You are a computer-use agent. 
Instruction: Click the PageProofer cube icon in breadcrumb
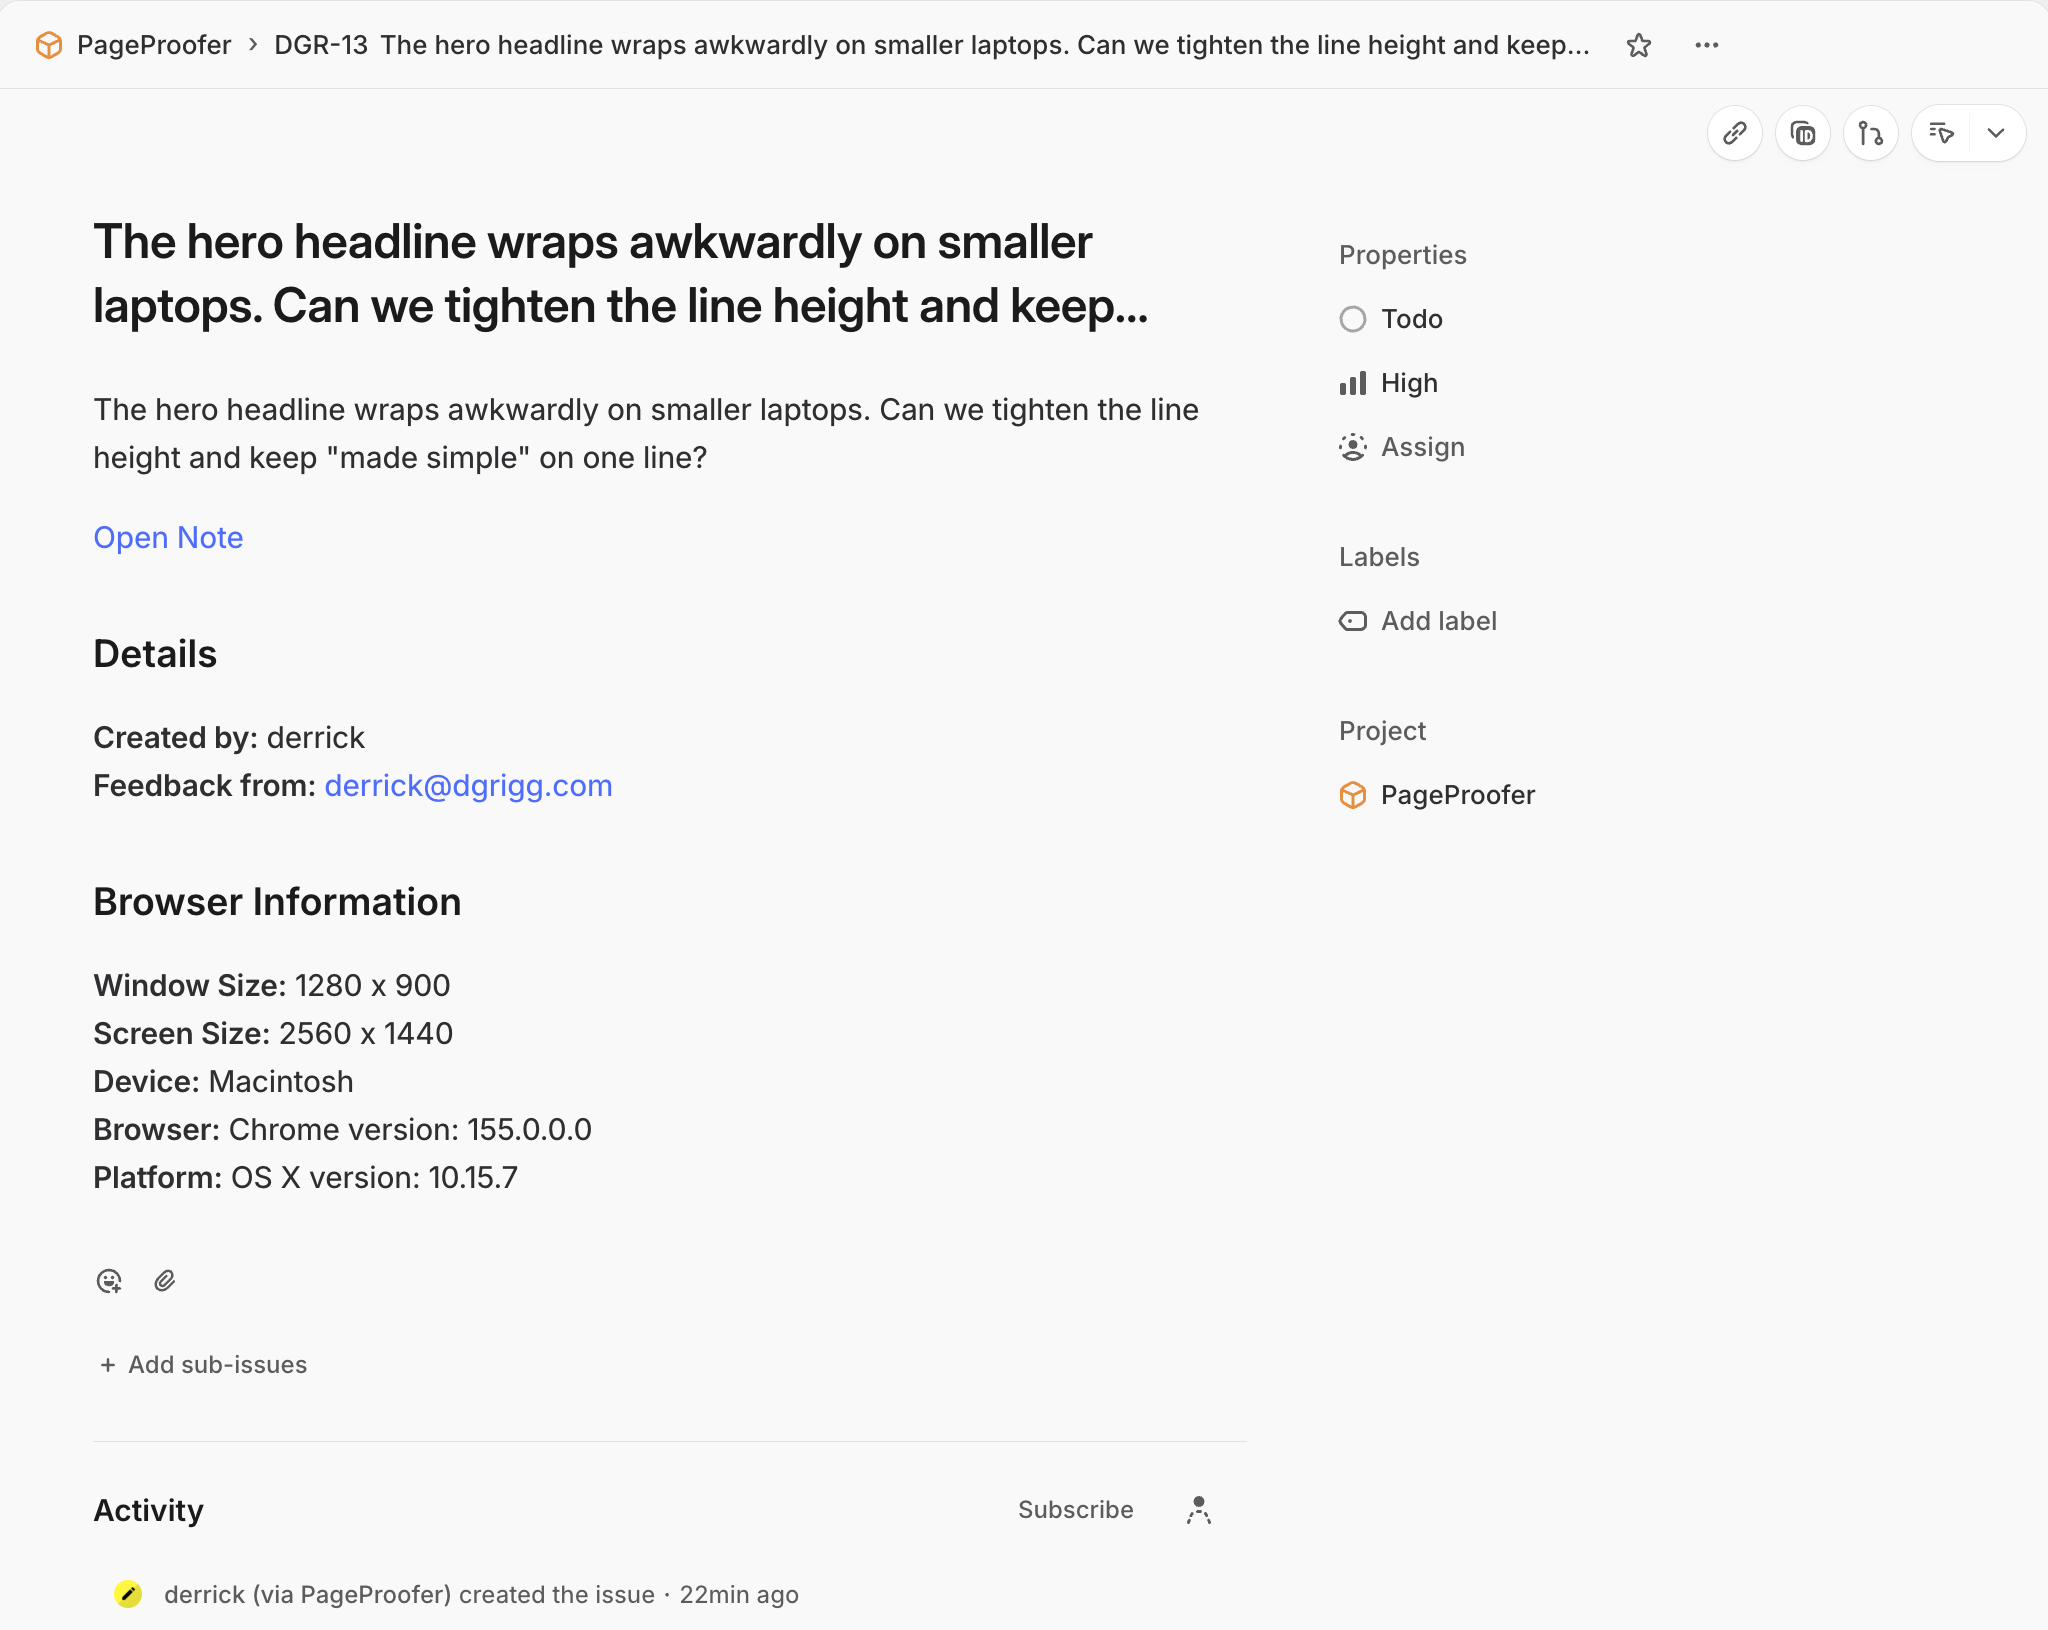49,45
